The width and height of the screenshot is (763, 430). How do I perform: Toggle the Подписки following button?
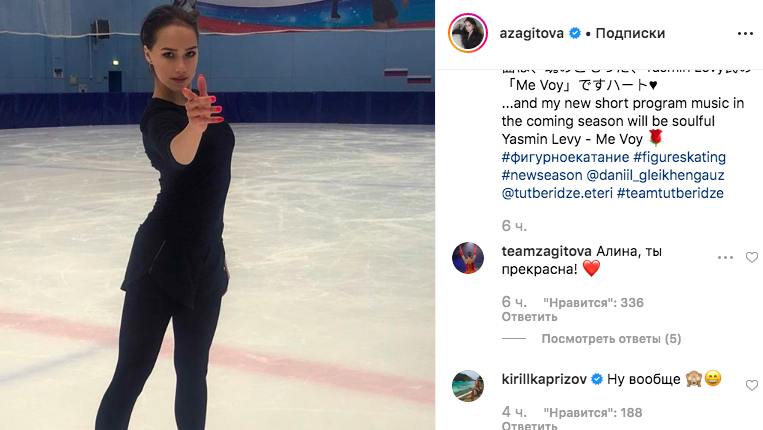pos(630,33)
